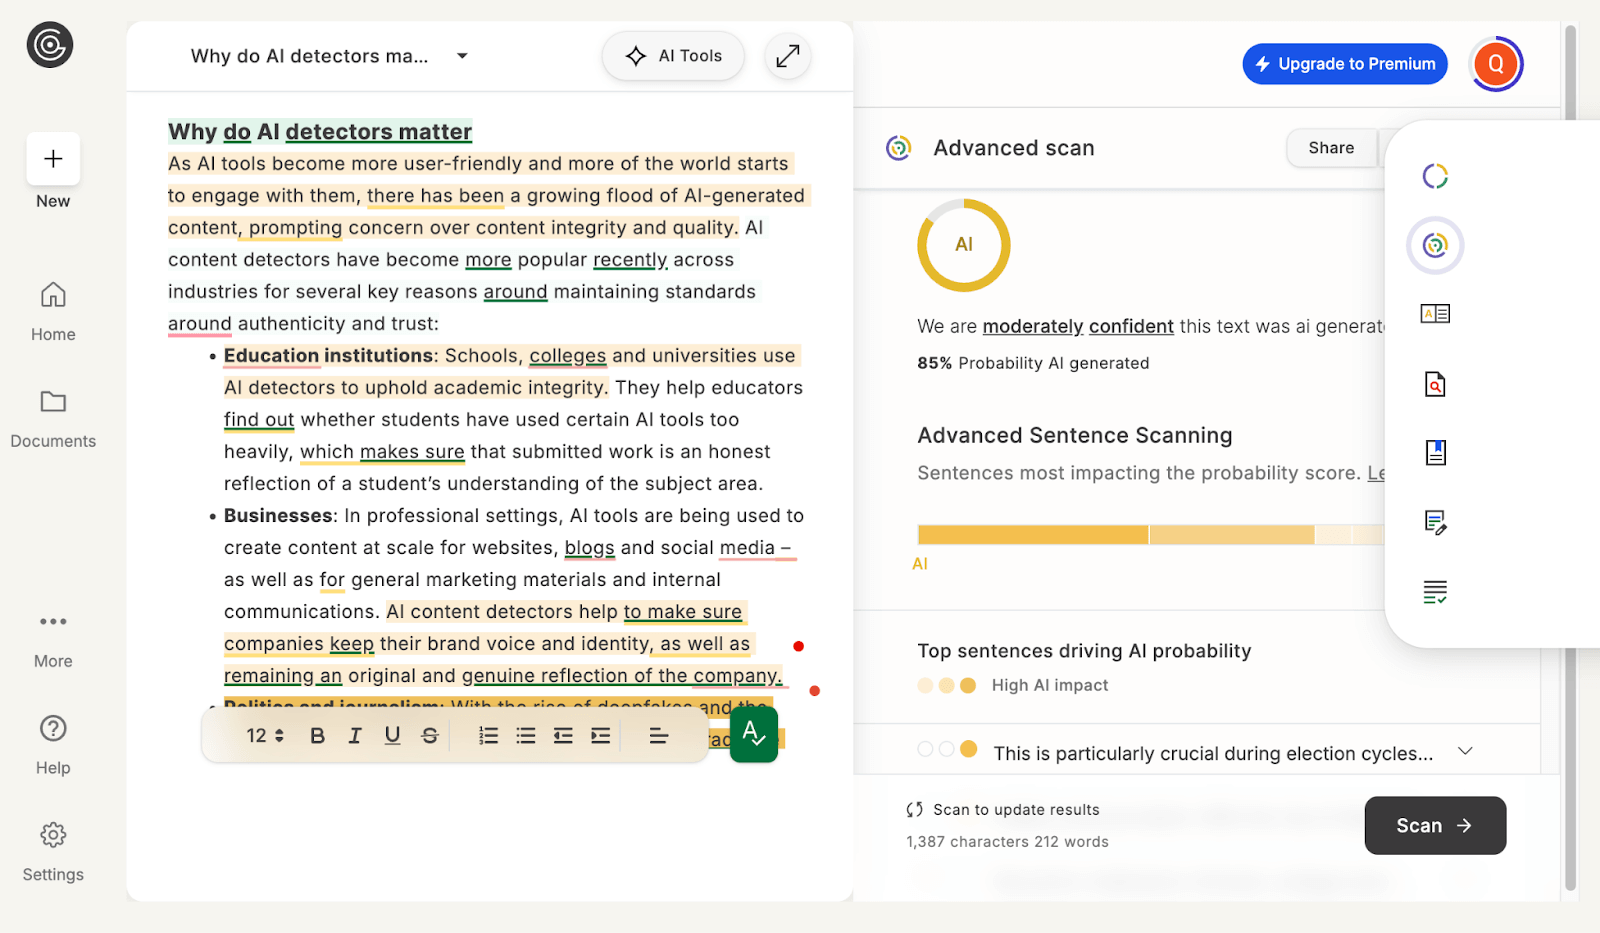Open document title dropdown arrow
Screen dimensions: 1600x933
pyautogui.click(x=462, y=56)
